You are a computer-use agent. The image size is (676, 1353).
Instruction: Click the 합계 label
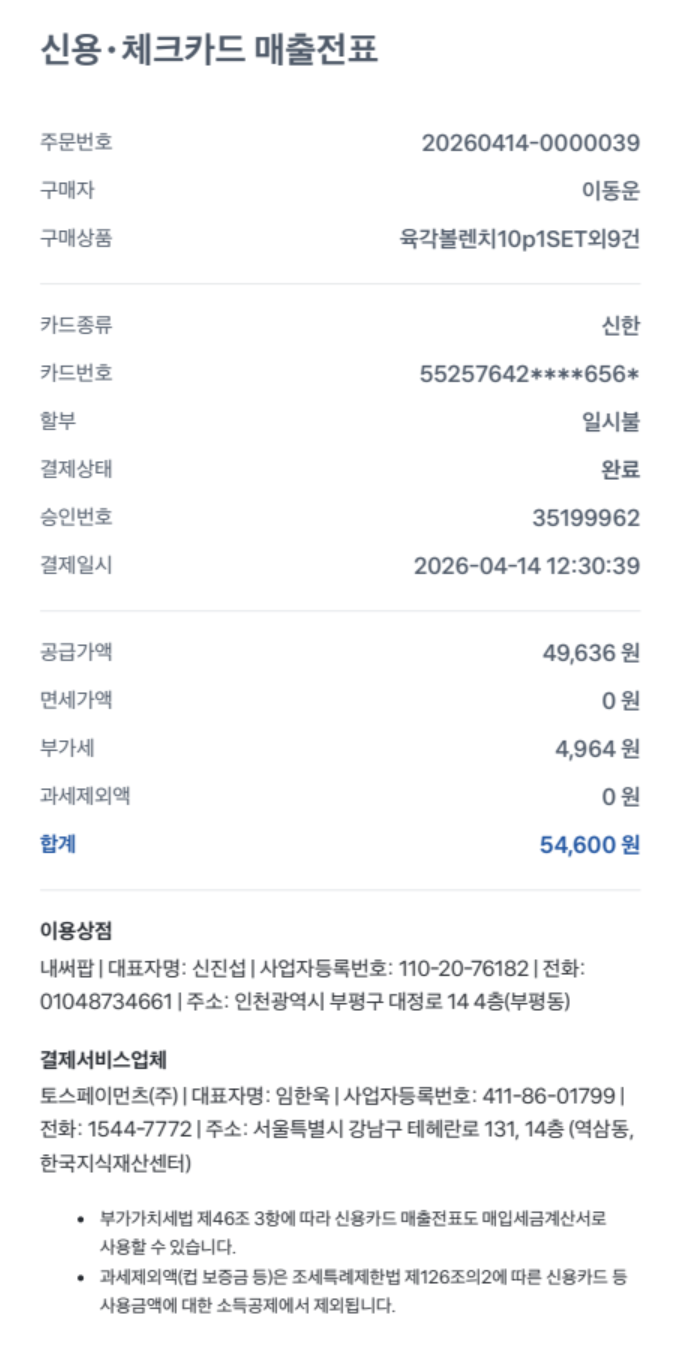(x=58, y=844)
